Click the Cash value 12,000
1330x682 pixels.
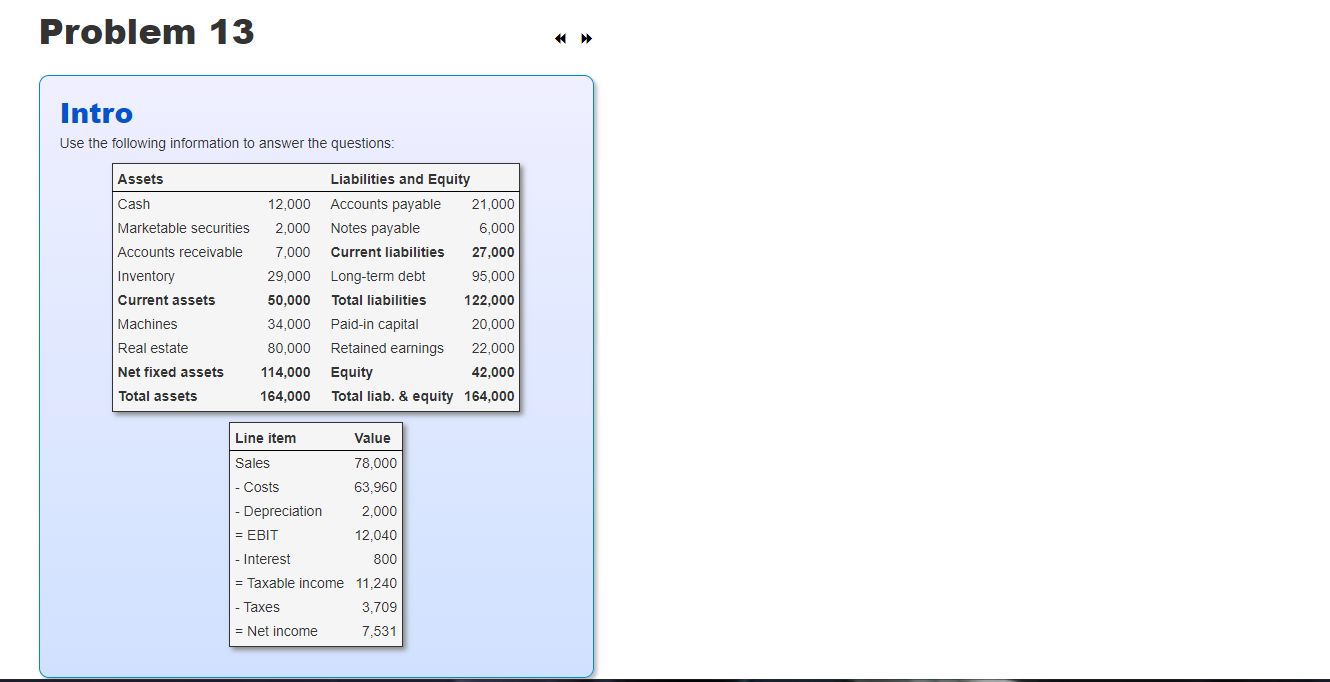pos(289,204)
